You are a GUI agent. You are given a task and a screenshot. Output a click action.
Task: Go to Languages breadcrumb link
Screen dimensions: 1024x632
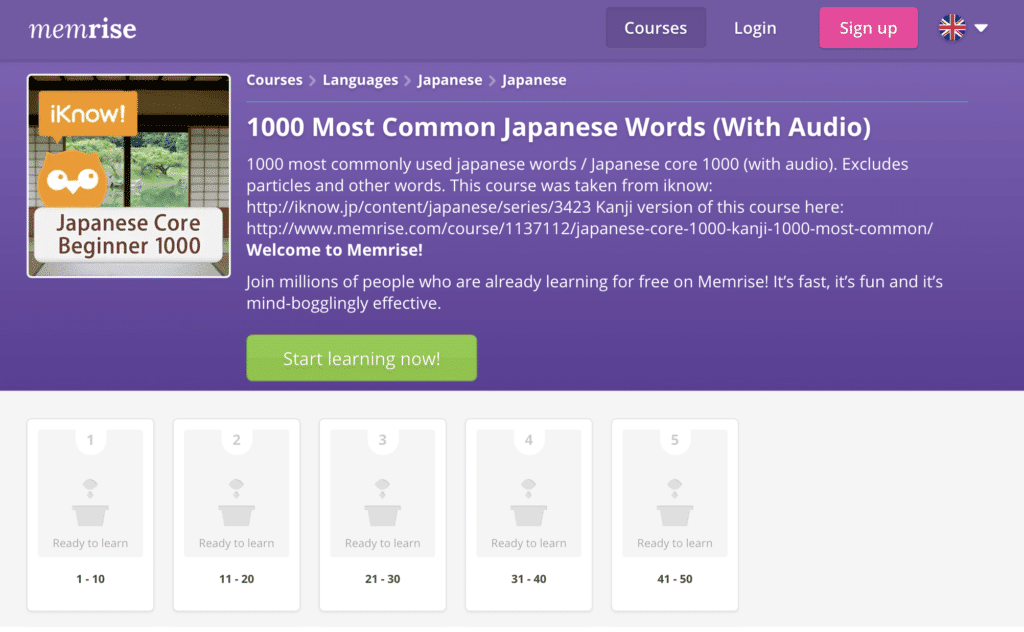pos(360,80)
